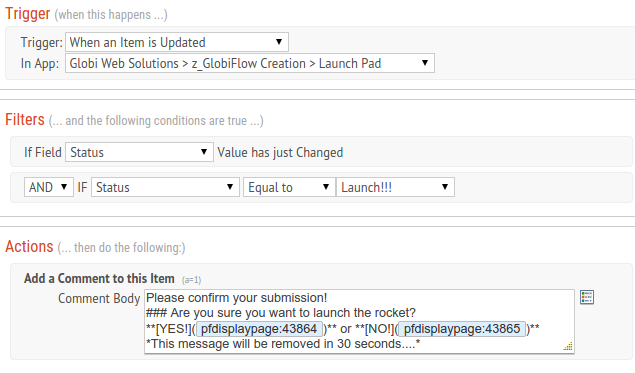Screen dimensions: 635x373
Task: Open the field token picker icon
Action: 587,297
